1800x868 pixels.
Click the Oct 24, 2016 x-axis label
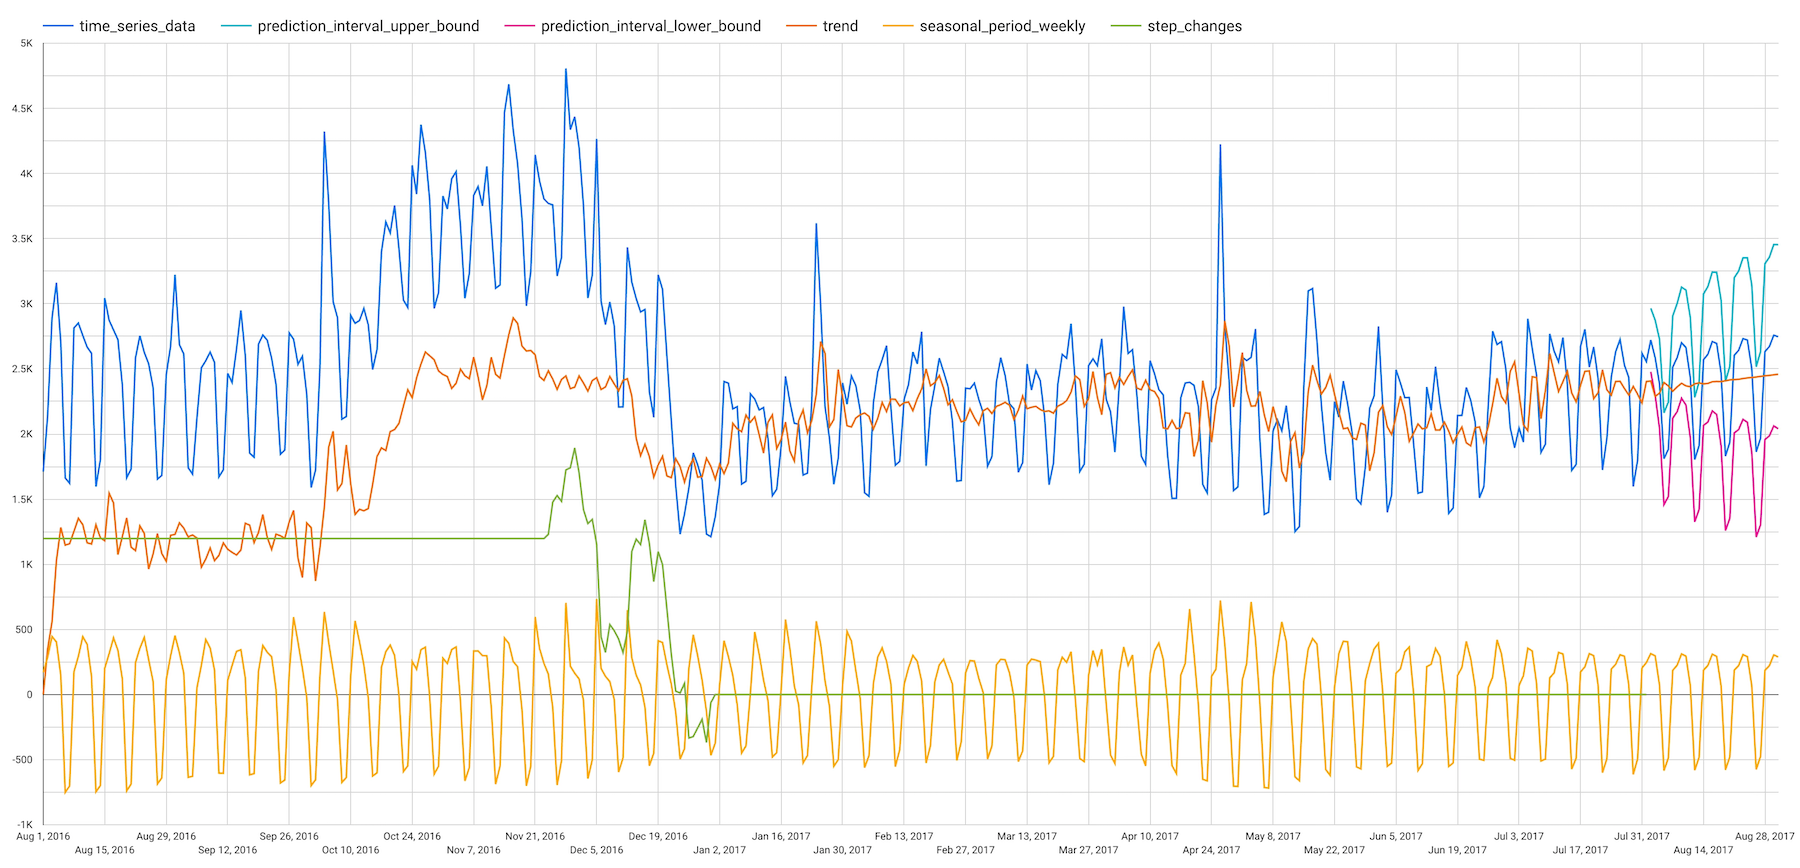(x=412, y=836)
